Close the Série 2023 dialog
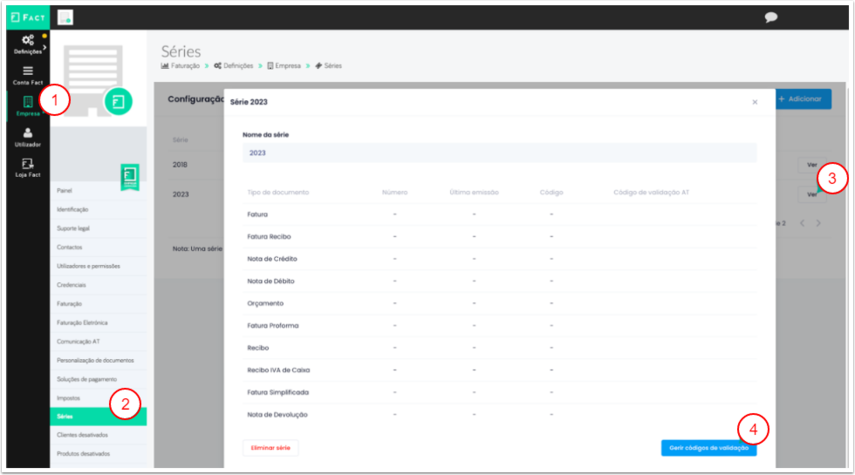855x475 pixels. click(x=754, y=102)
